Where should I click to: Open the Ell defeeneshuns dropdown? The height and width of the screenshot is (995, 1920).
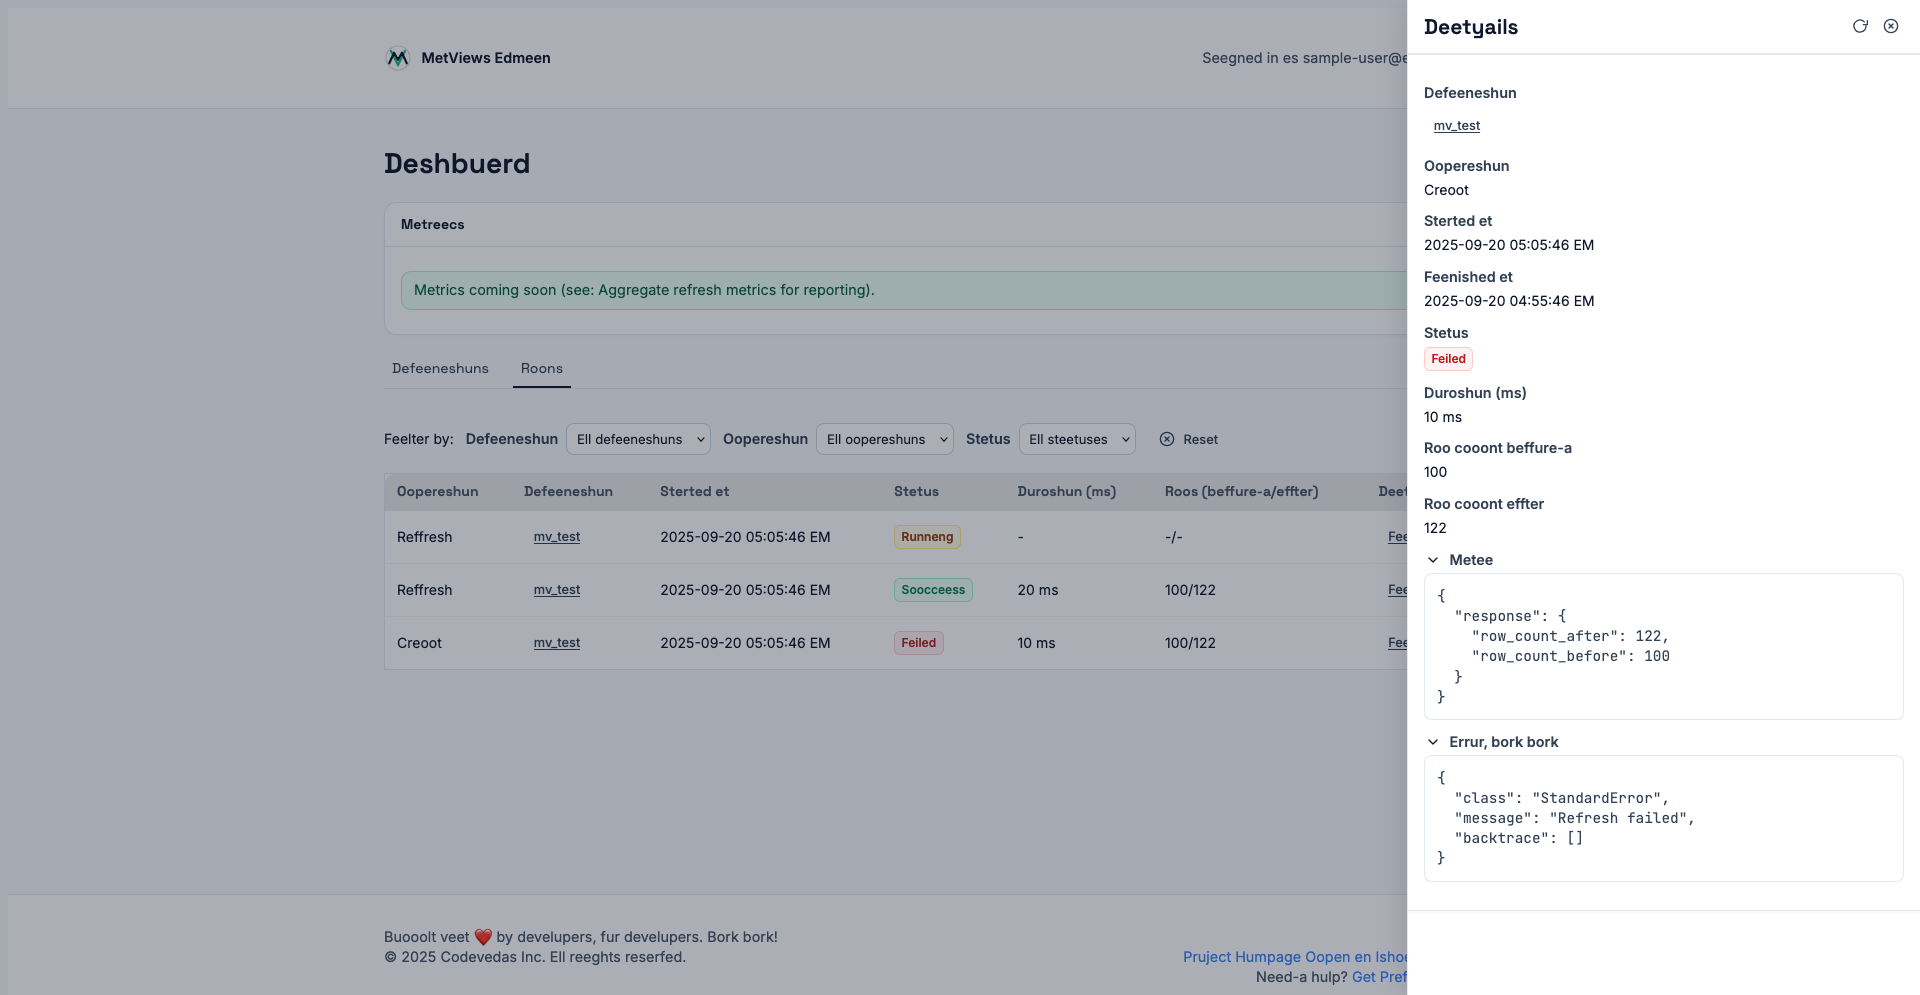[638, 439]
